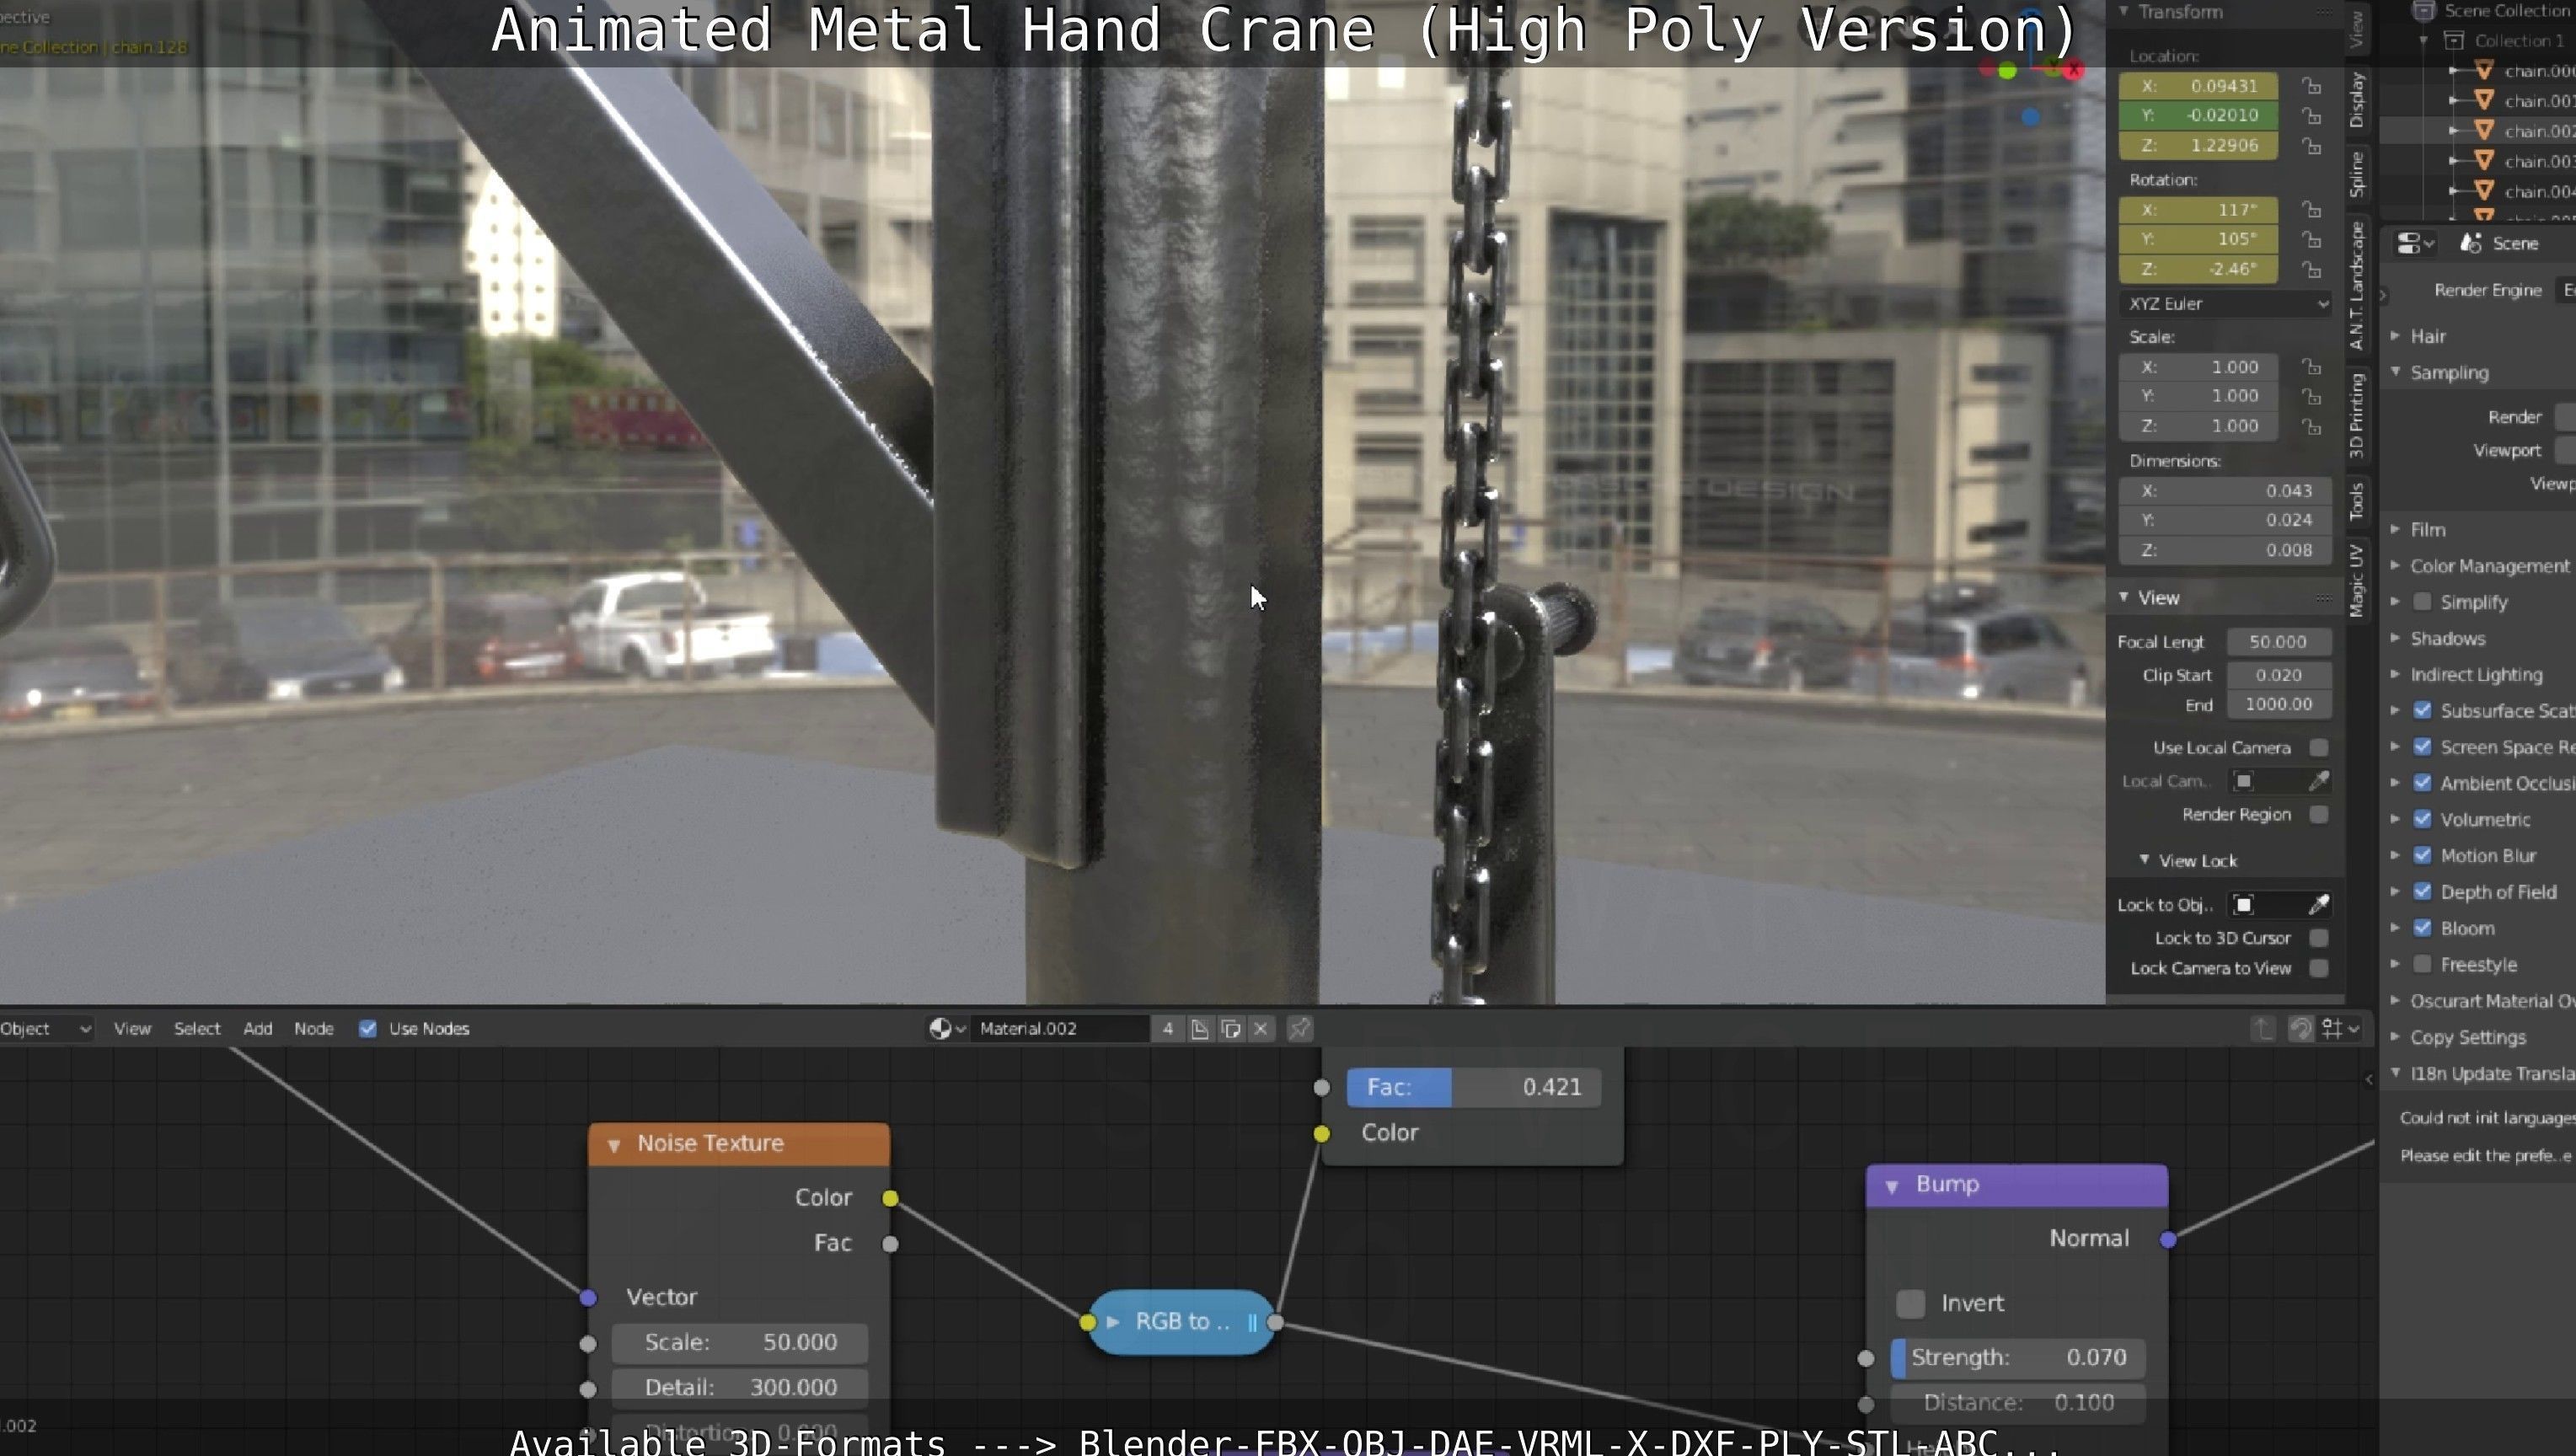Click the lock icon next to Rotation X
The image size is (2576, 1456).
click(x=2311, y=210)
